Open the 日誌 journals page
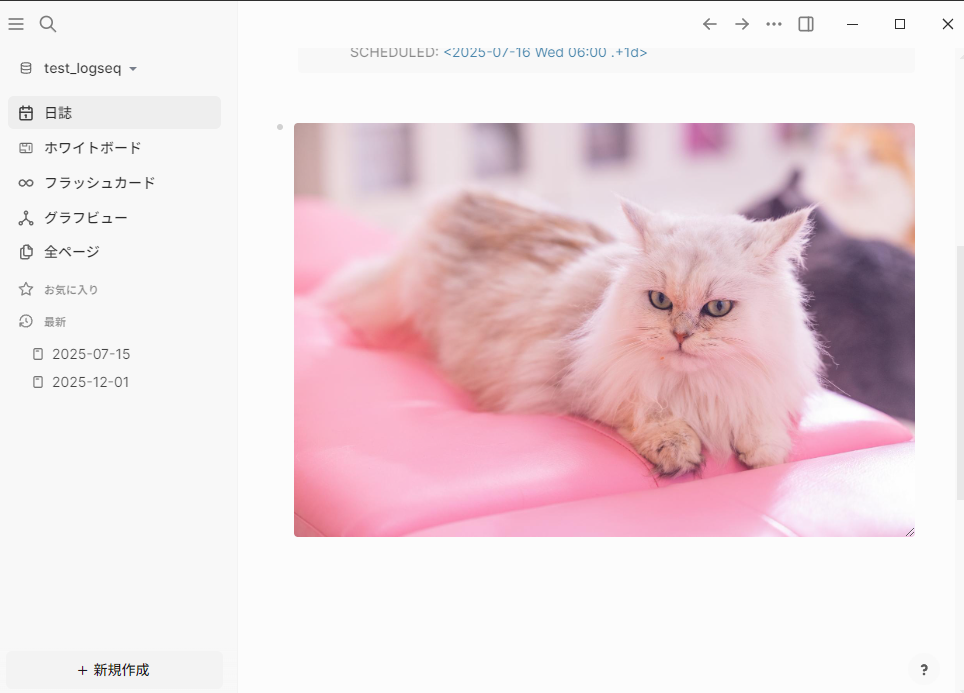This screenshot has width=964, height=693. point(114,113)
